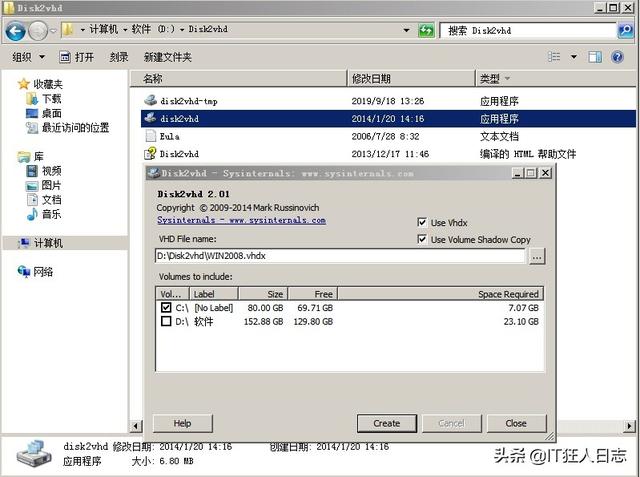Open 桌面 in navigation pane
Screen dimensions: 640x477
click(44, 113)
